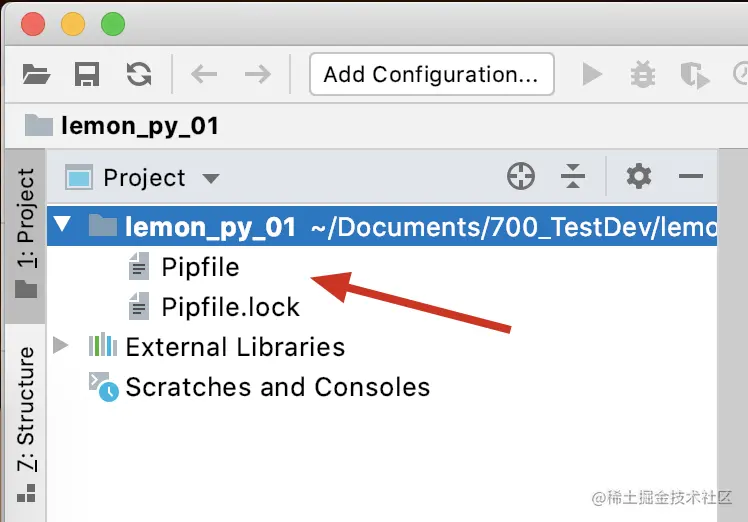Click the Run play icon

click(x=592, y=74)
